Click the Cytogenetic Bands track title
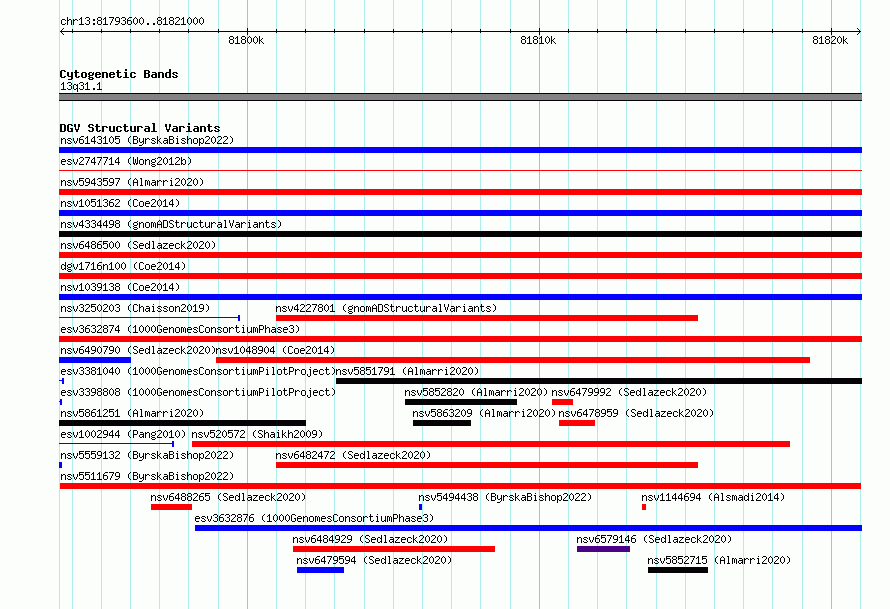Image resolution: width=890 pixels, height=609 pixels. tap(119, 74)
